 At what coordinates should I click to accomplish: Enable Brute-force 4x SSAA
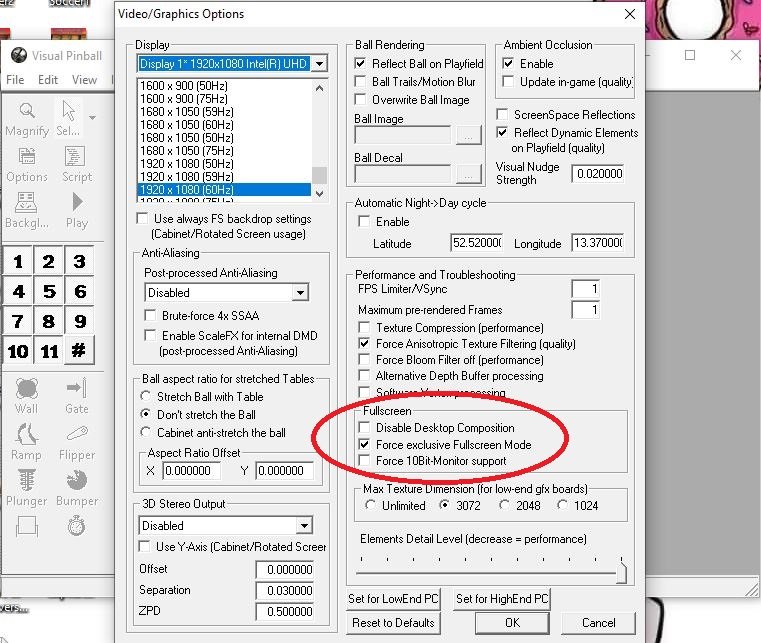150,315
